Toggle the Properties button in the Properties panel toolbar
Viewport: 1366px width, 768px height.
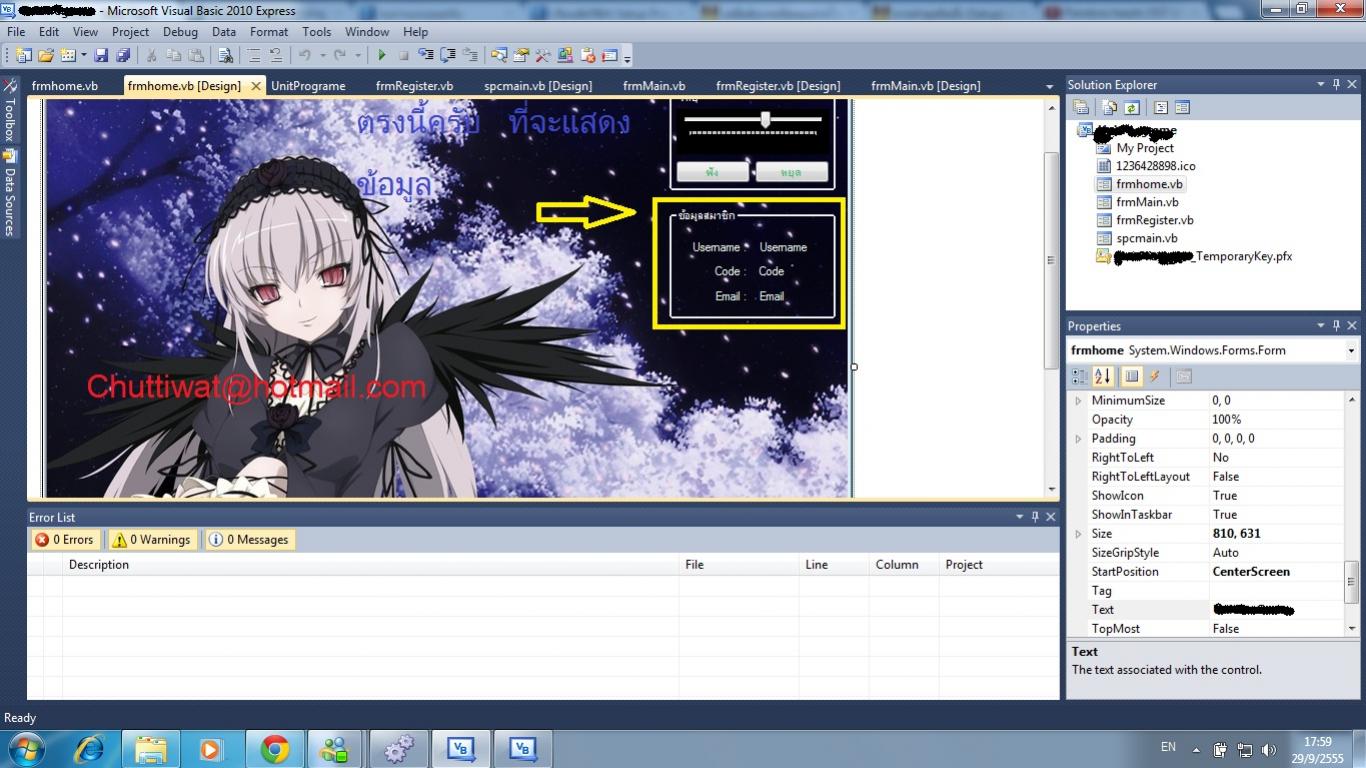(x=1131, y=376)
